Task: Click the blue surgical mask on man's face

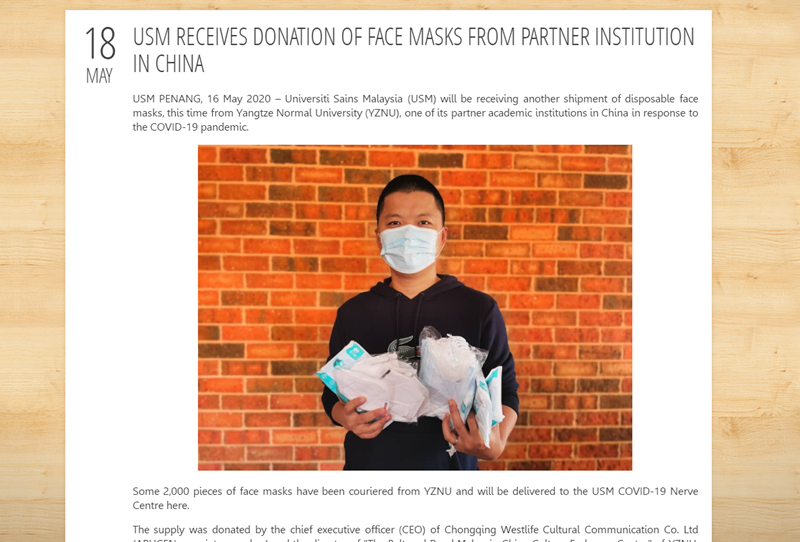Action: pyautogui.click(x=411, y=249)
